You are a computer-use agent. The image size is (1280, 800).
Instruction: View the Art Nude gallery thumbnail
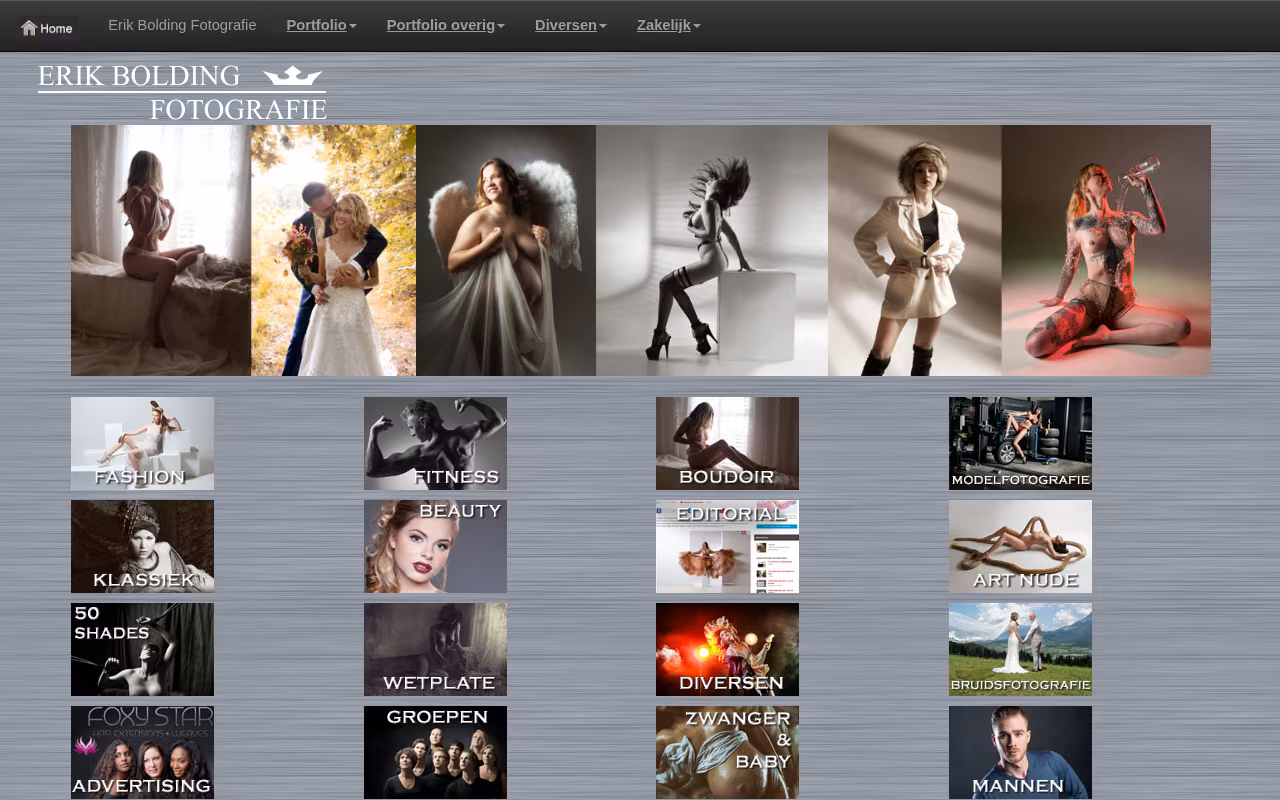tap(1020, 546)
